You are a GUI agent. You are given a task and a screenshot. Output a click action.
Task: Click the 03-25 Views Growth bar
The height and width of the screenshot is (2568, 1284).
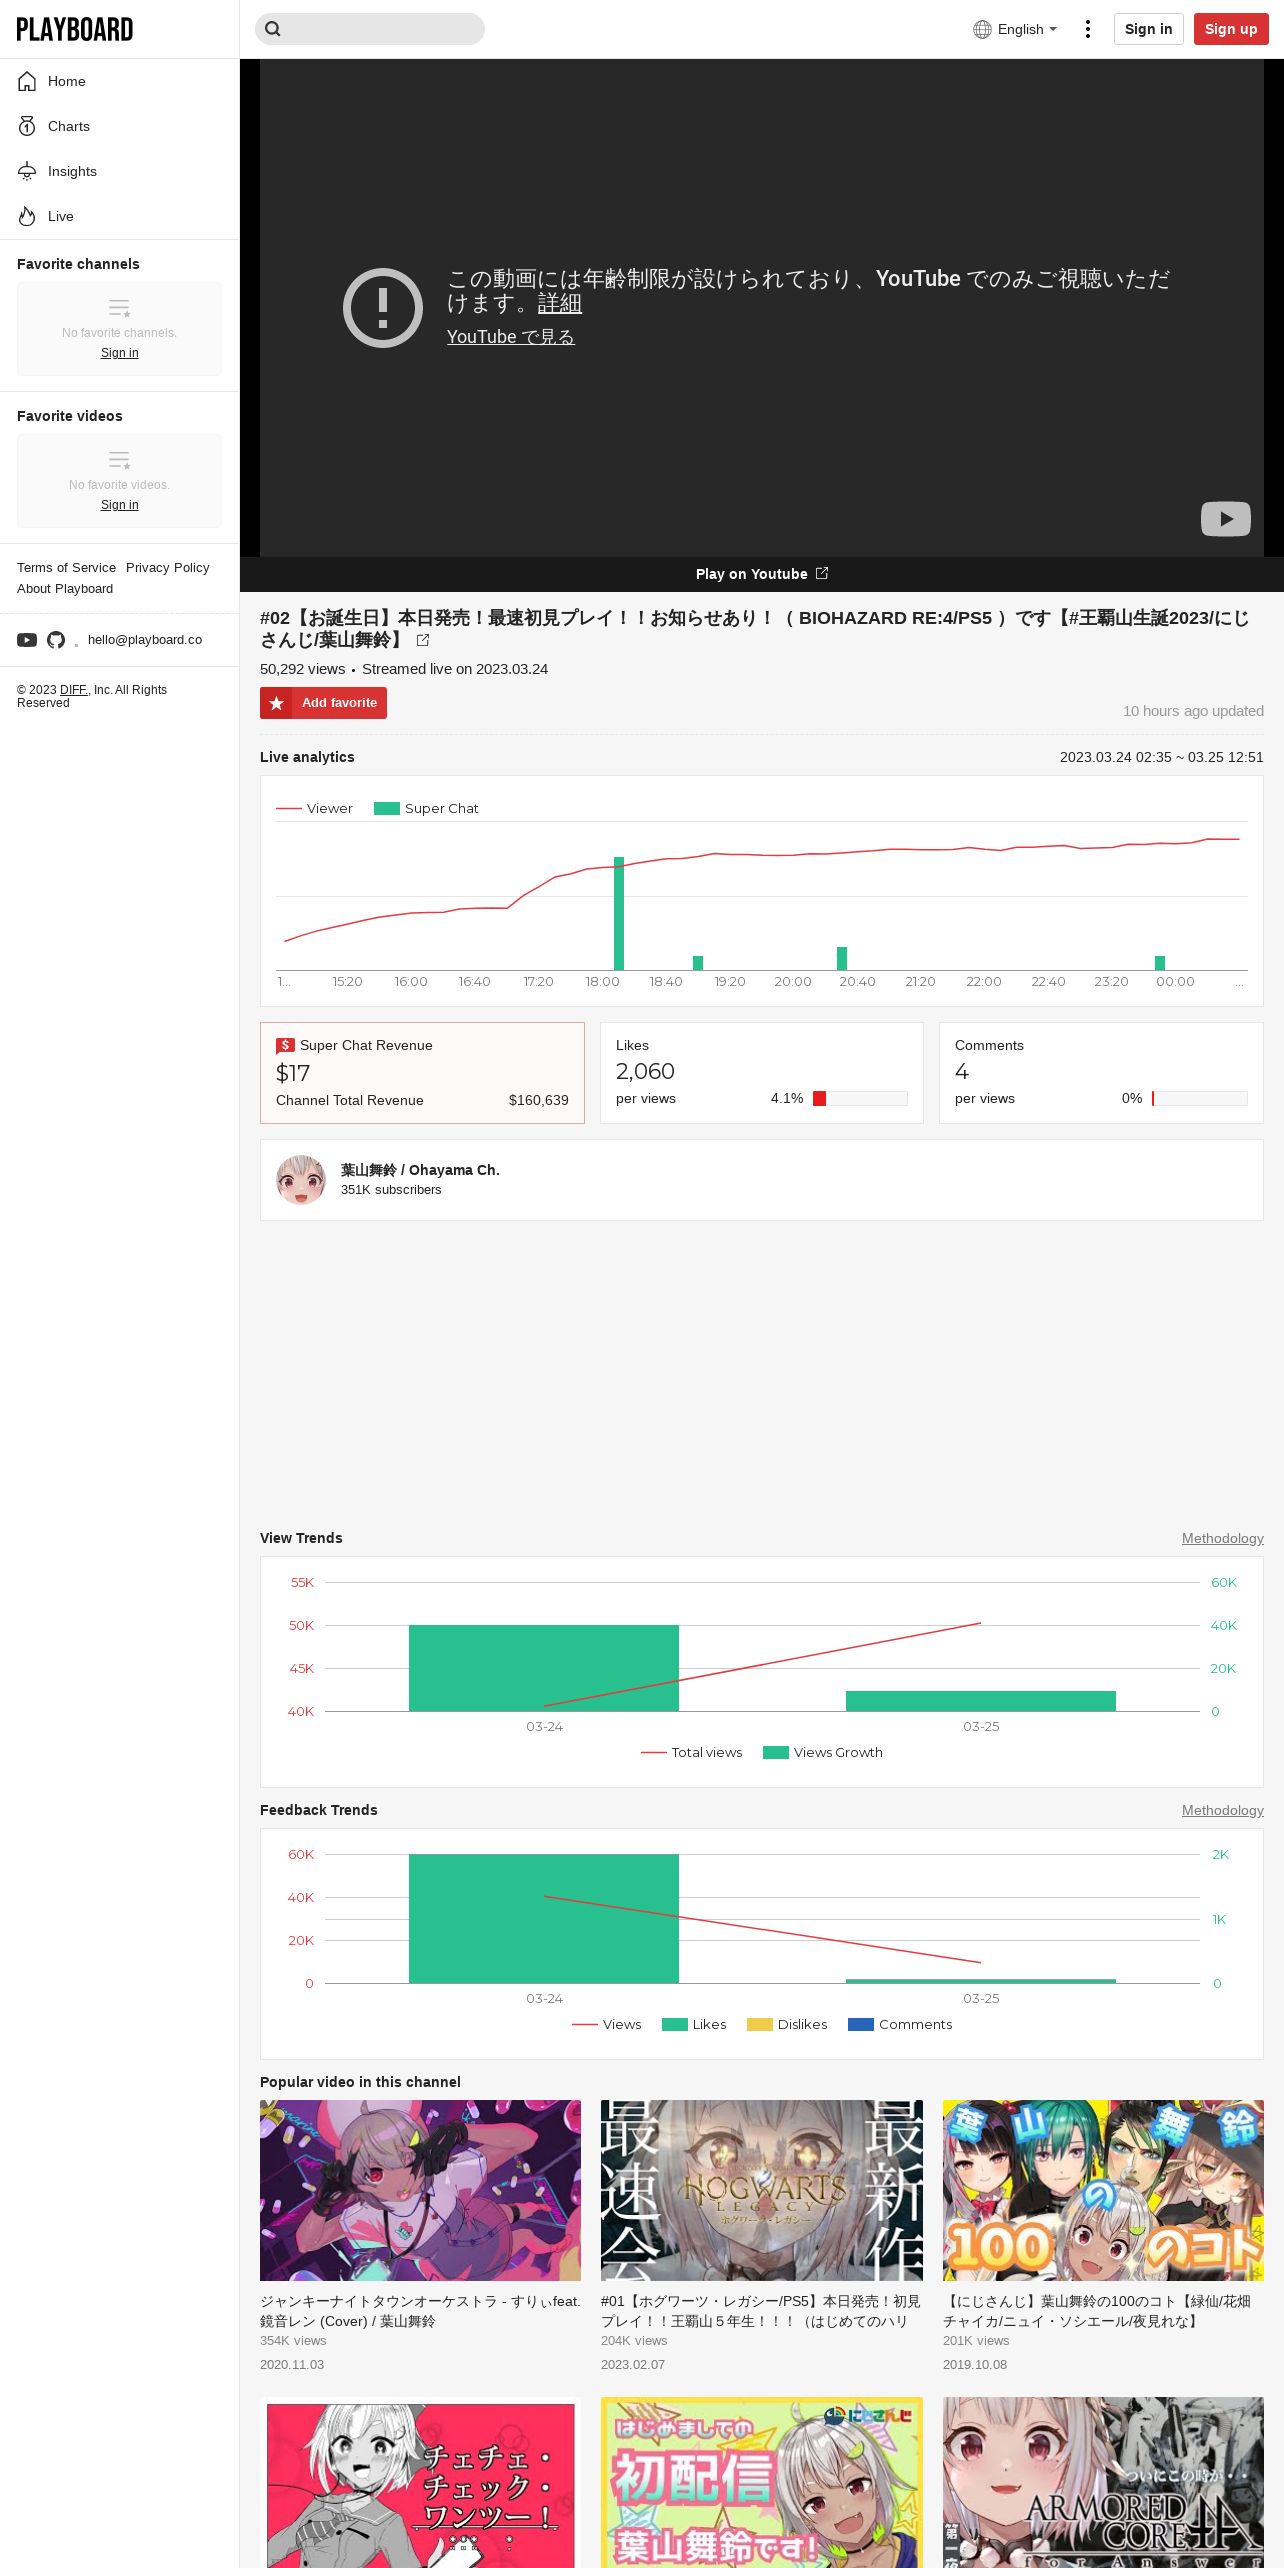pos(981,1701)
